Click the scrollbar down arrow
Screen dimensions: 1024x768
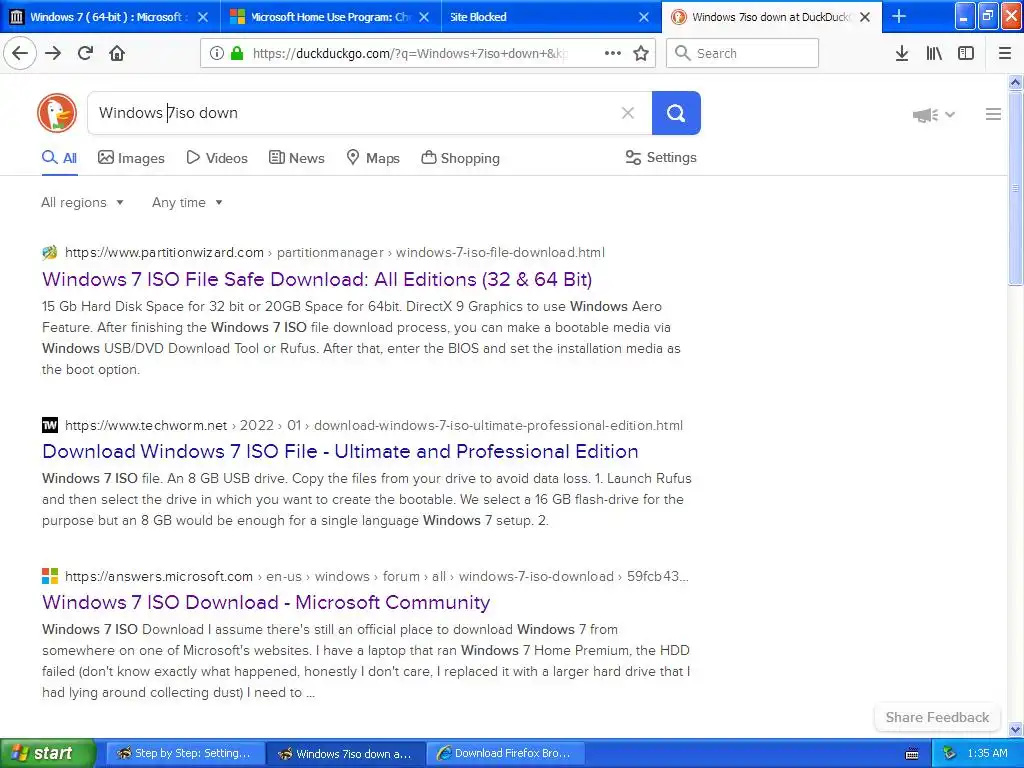1016,729
